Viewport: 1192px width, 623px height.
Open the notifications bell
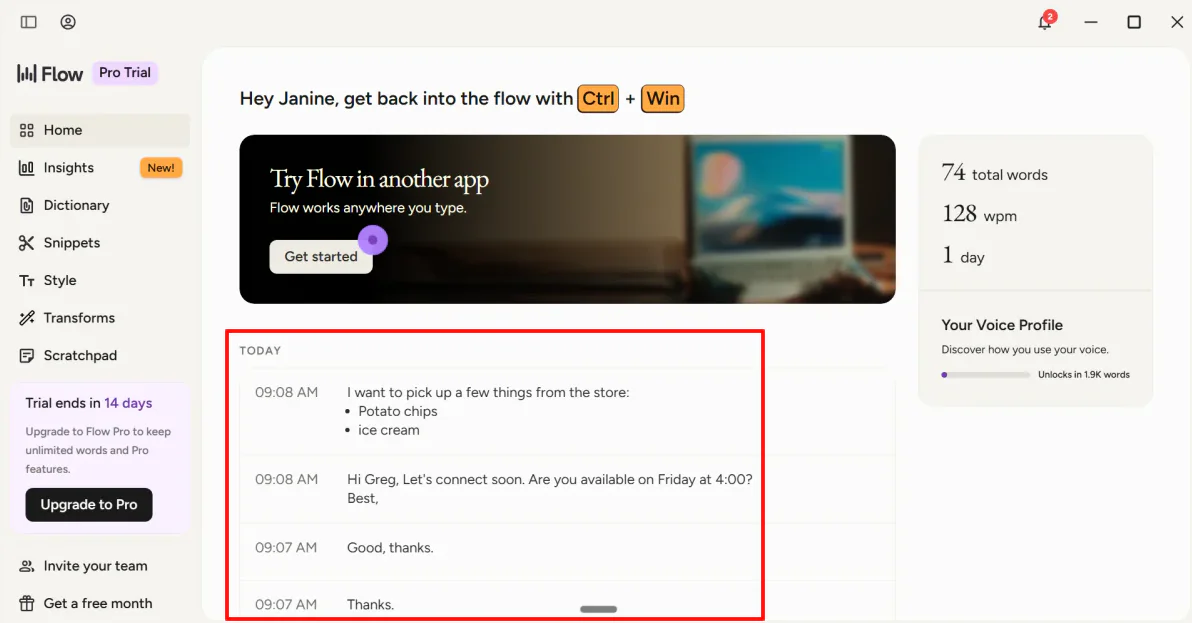click(x=1045, y=22)
